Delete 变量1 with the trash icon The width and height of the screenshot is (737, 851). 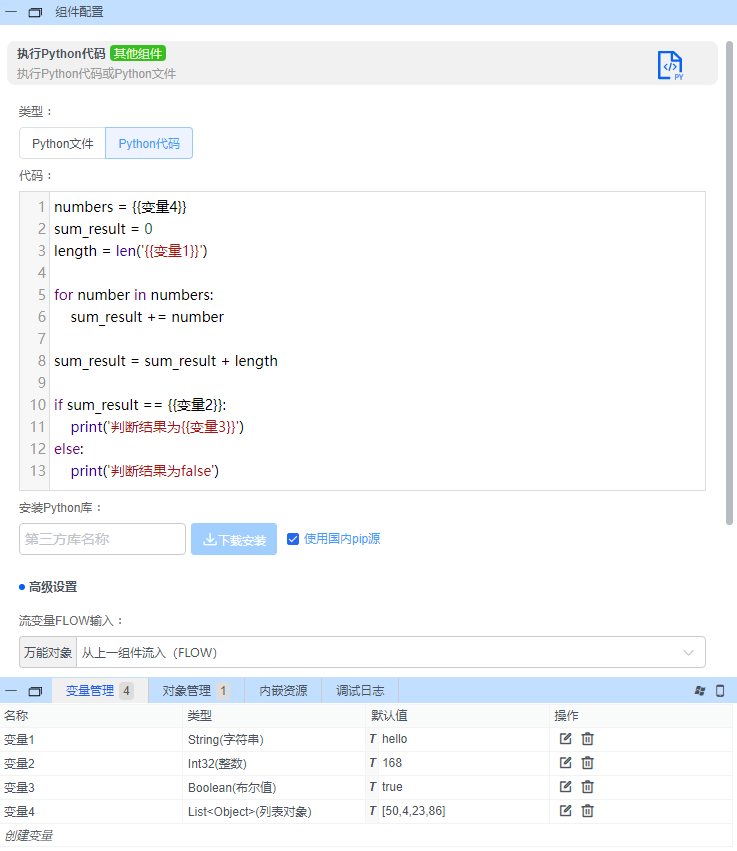click(x=588, y=739)
